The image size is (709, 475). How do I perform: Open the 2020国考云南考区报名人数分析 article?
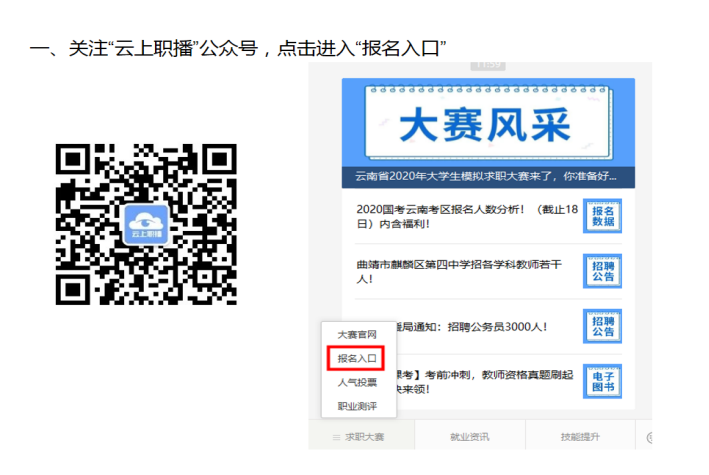467,216
